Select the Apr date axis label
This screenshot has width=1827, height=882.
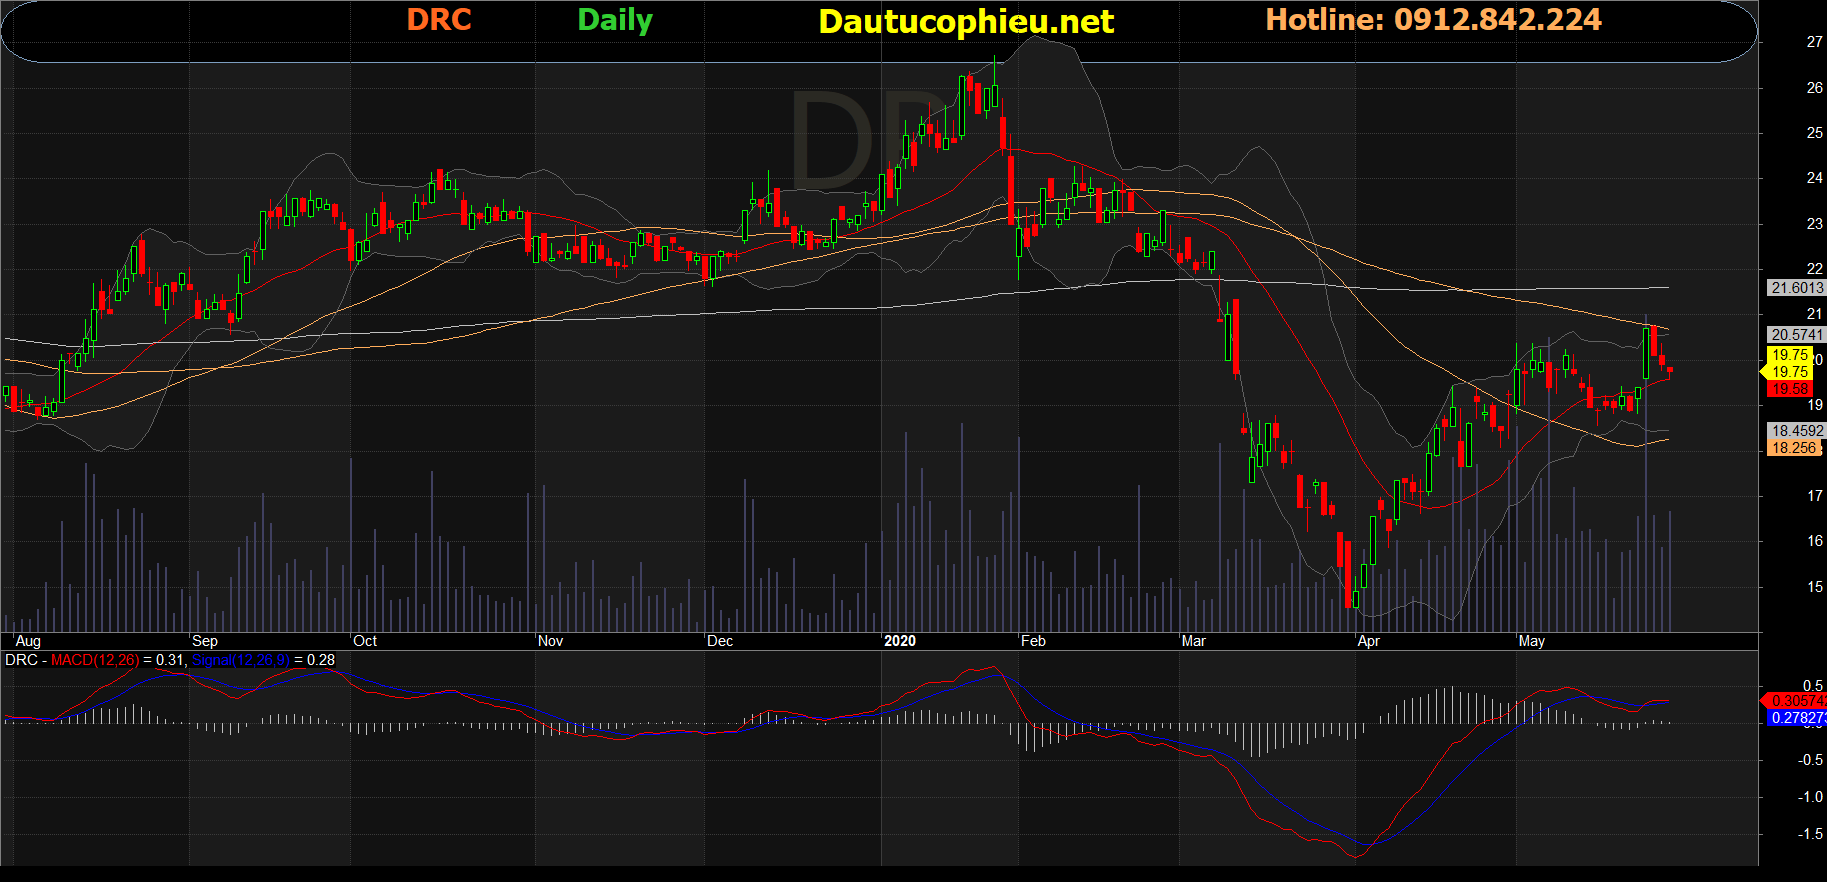(x=1369, y=641)
